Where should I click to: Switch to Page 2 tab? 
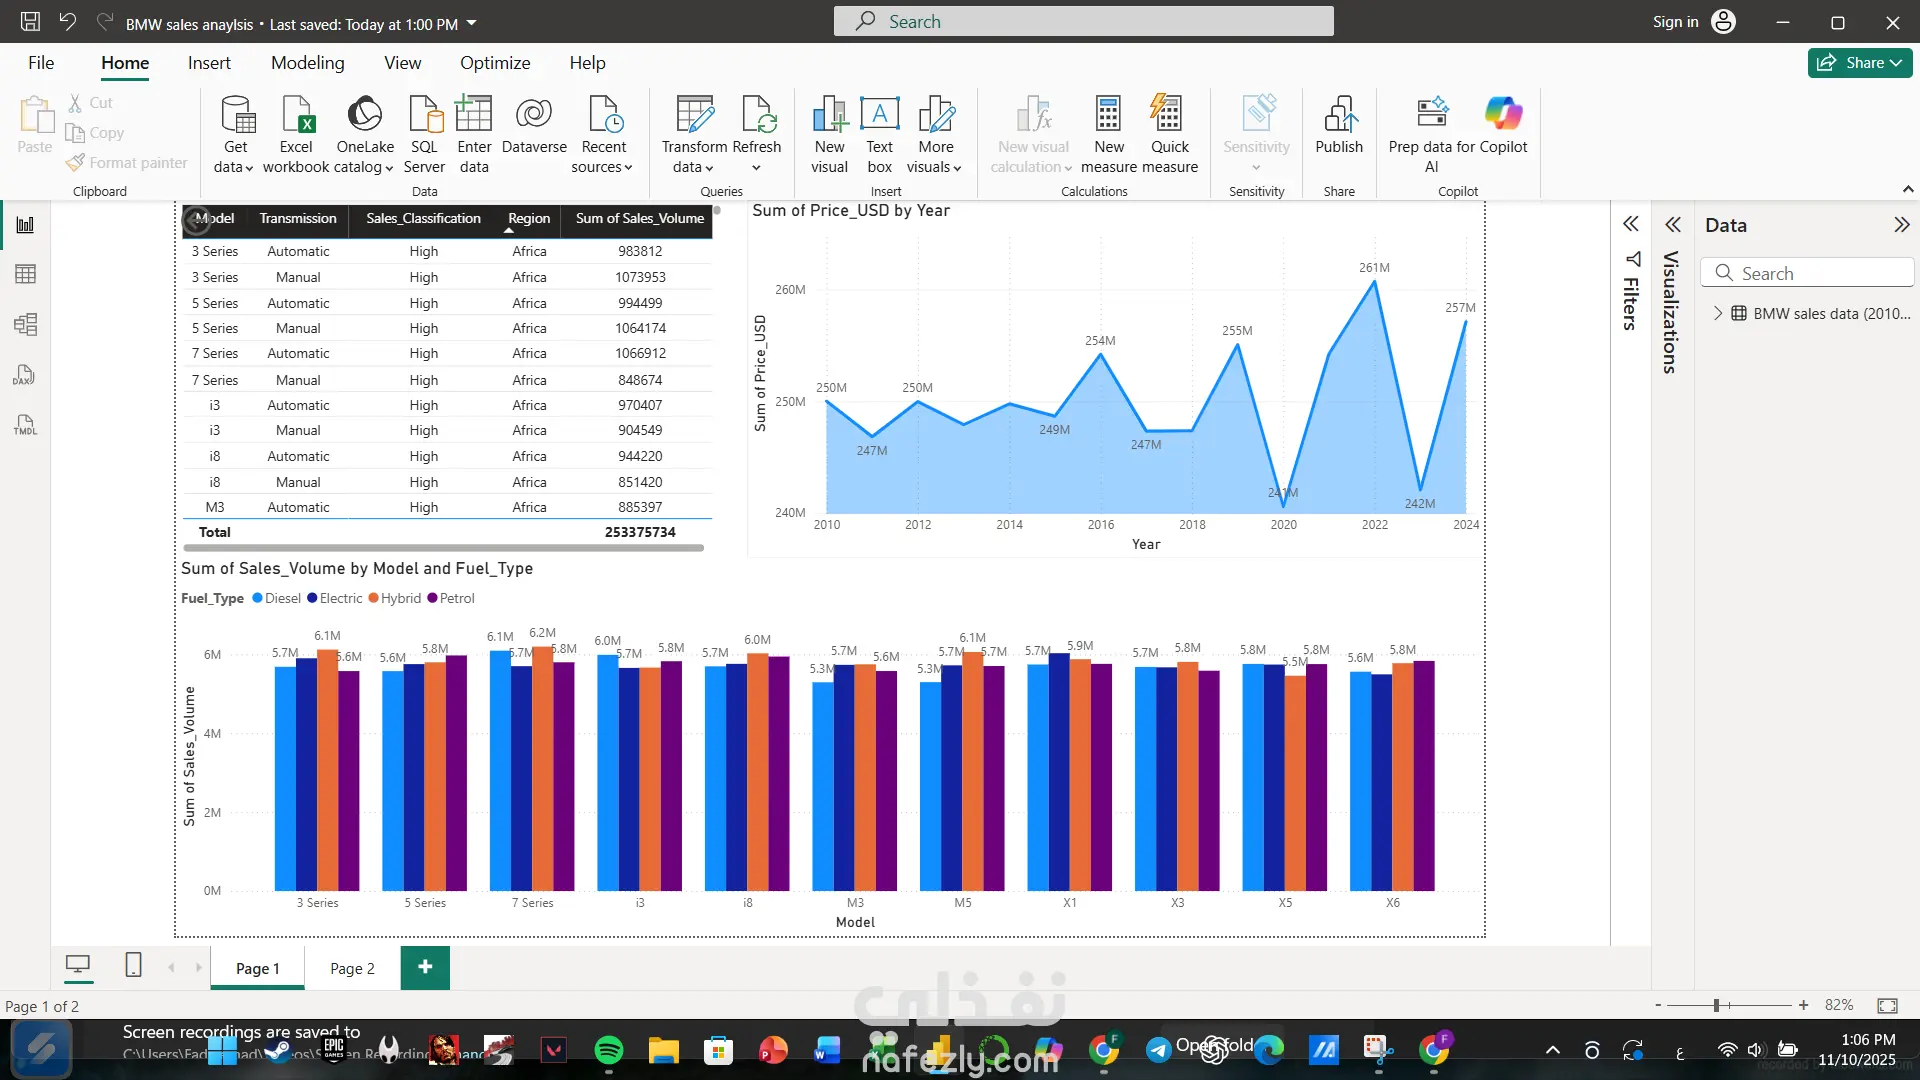(x=352, y=968)
